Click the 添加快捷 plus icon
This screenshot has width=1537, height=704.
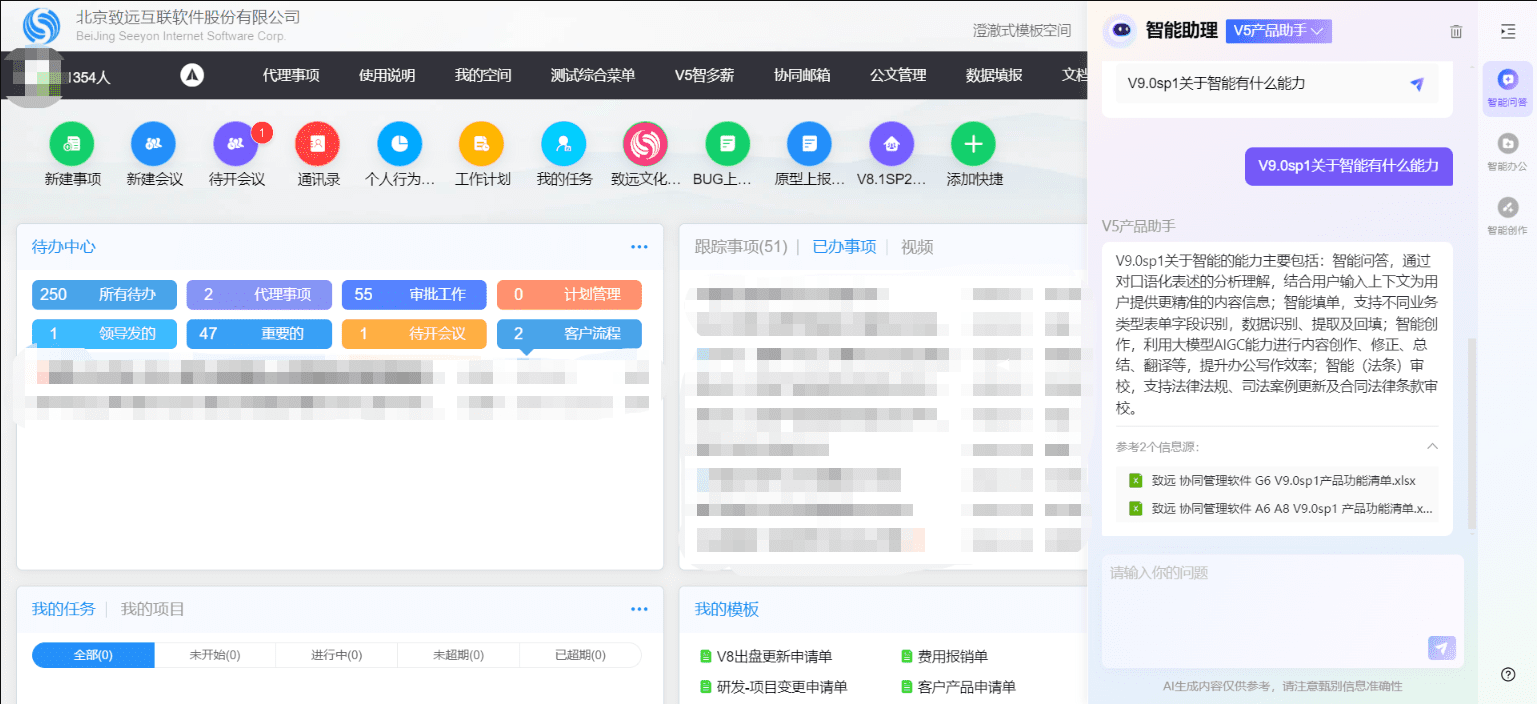coord(973,145)
